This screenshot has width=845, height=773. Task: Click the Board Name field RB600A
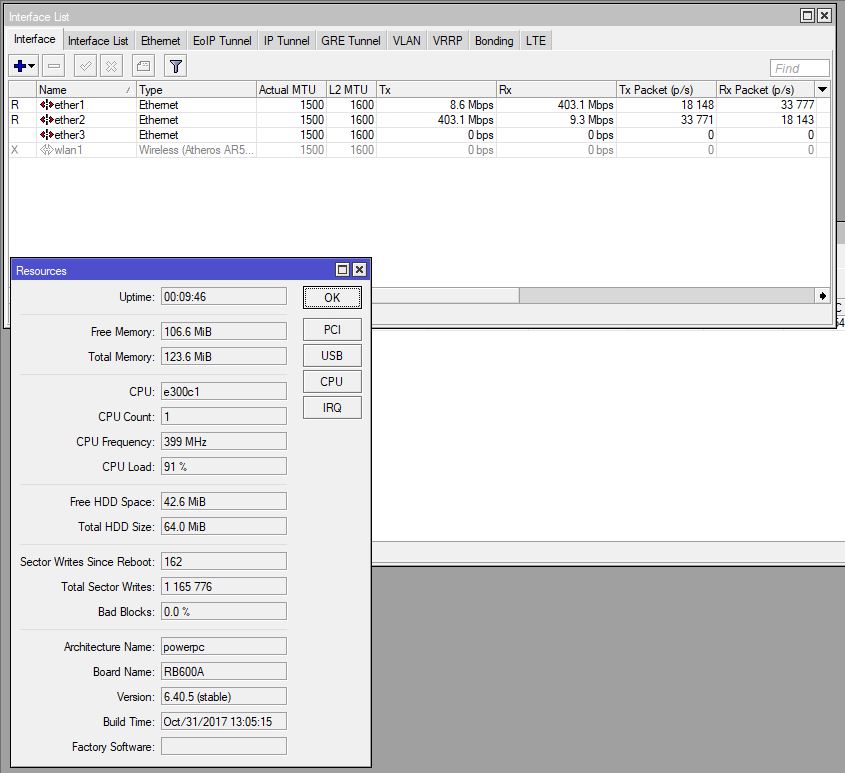click(224, 671)
